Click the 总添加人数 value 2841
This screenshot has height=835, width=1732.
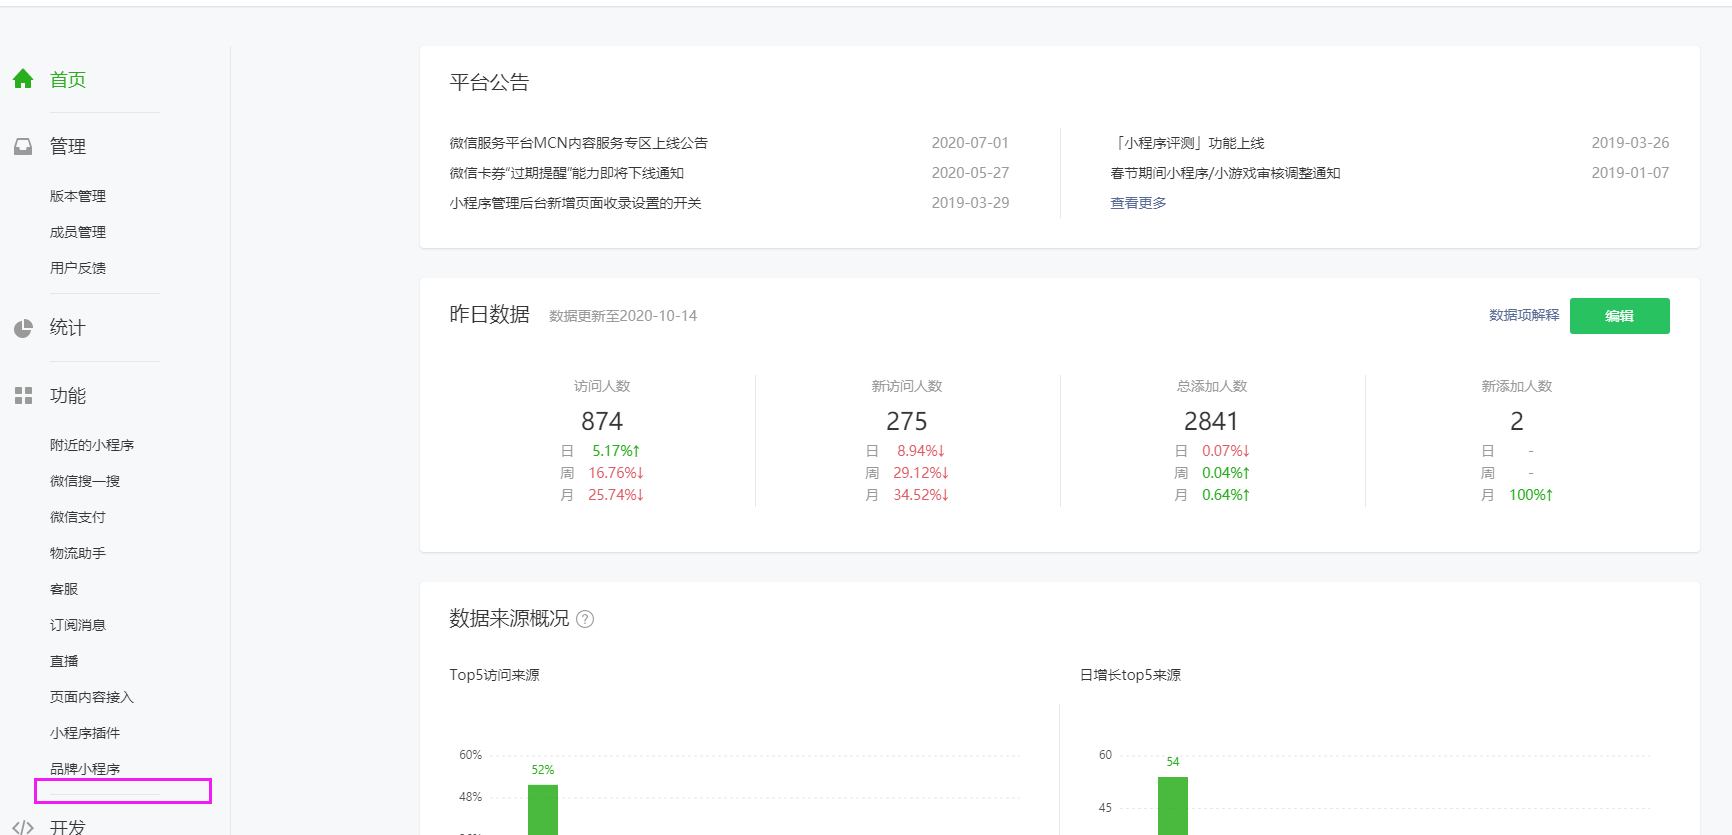click(x=1211, y=421)
